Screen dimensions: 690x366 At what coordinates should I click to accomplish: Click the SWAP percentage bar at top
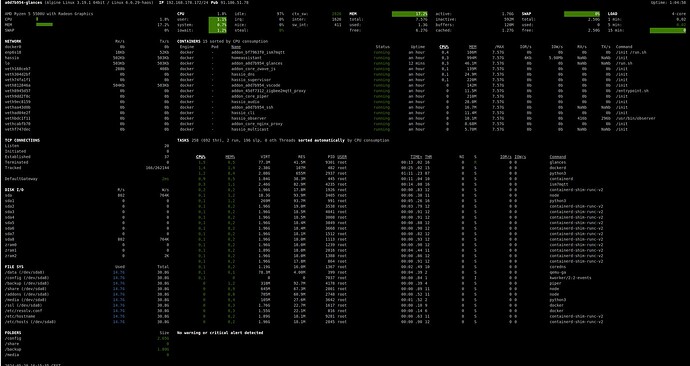(x=582, y=14)
